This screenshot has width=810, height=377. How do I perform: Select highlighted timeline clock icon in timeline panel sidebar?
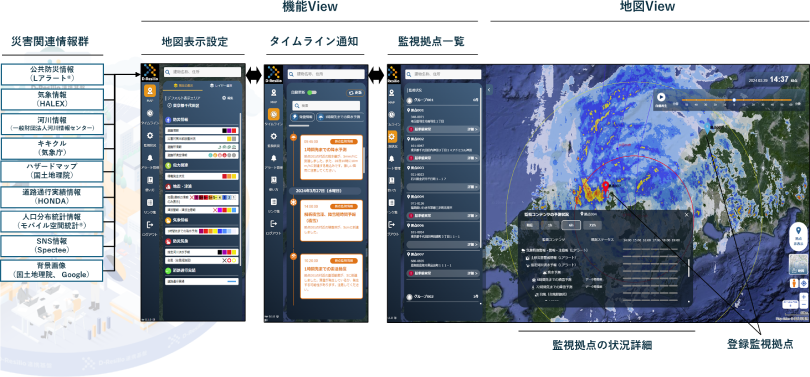click(x=273, y=114)
